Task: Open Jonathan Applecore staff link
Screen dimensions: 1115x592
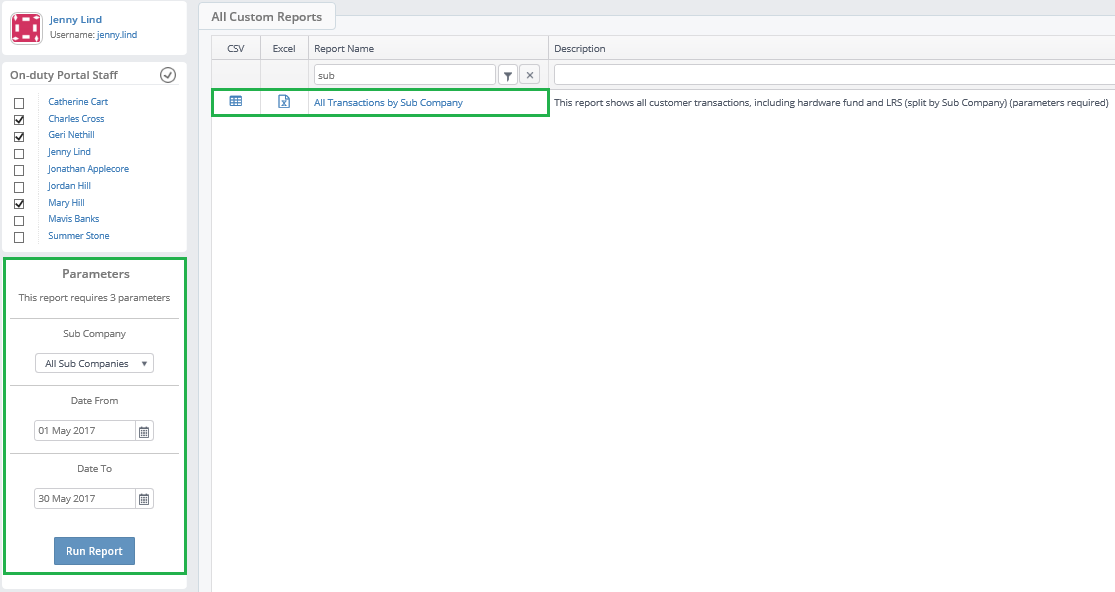Action: click(x=88, y=168)
